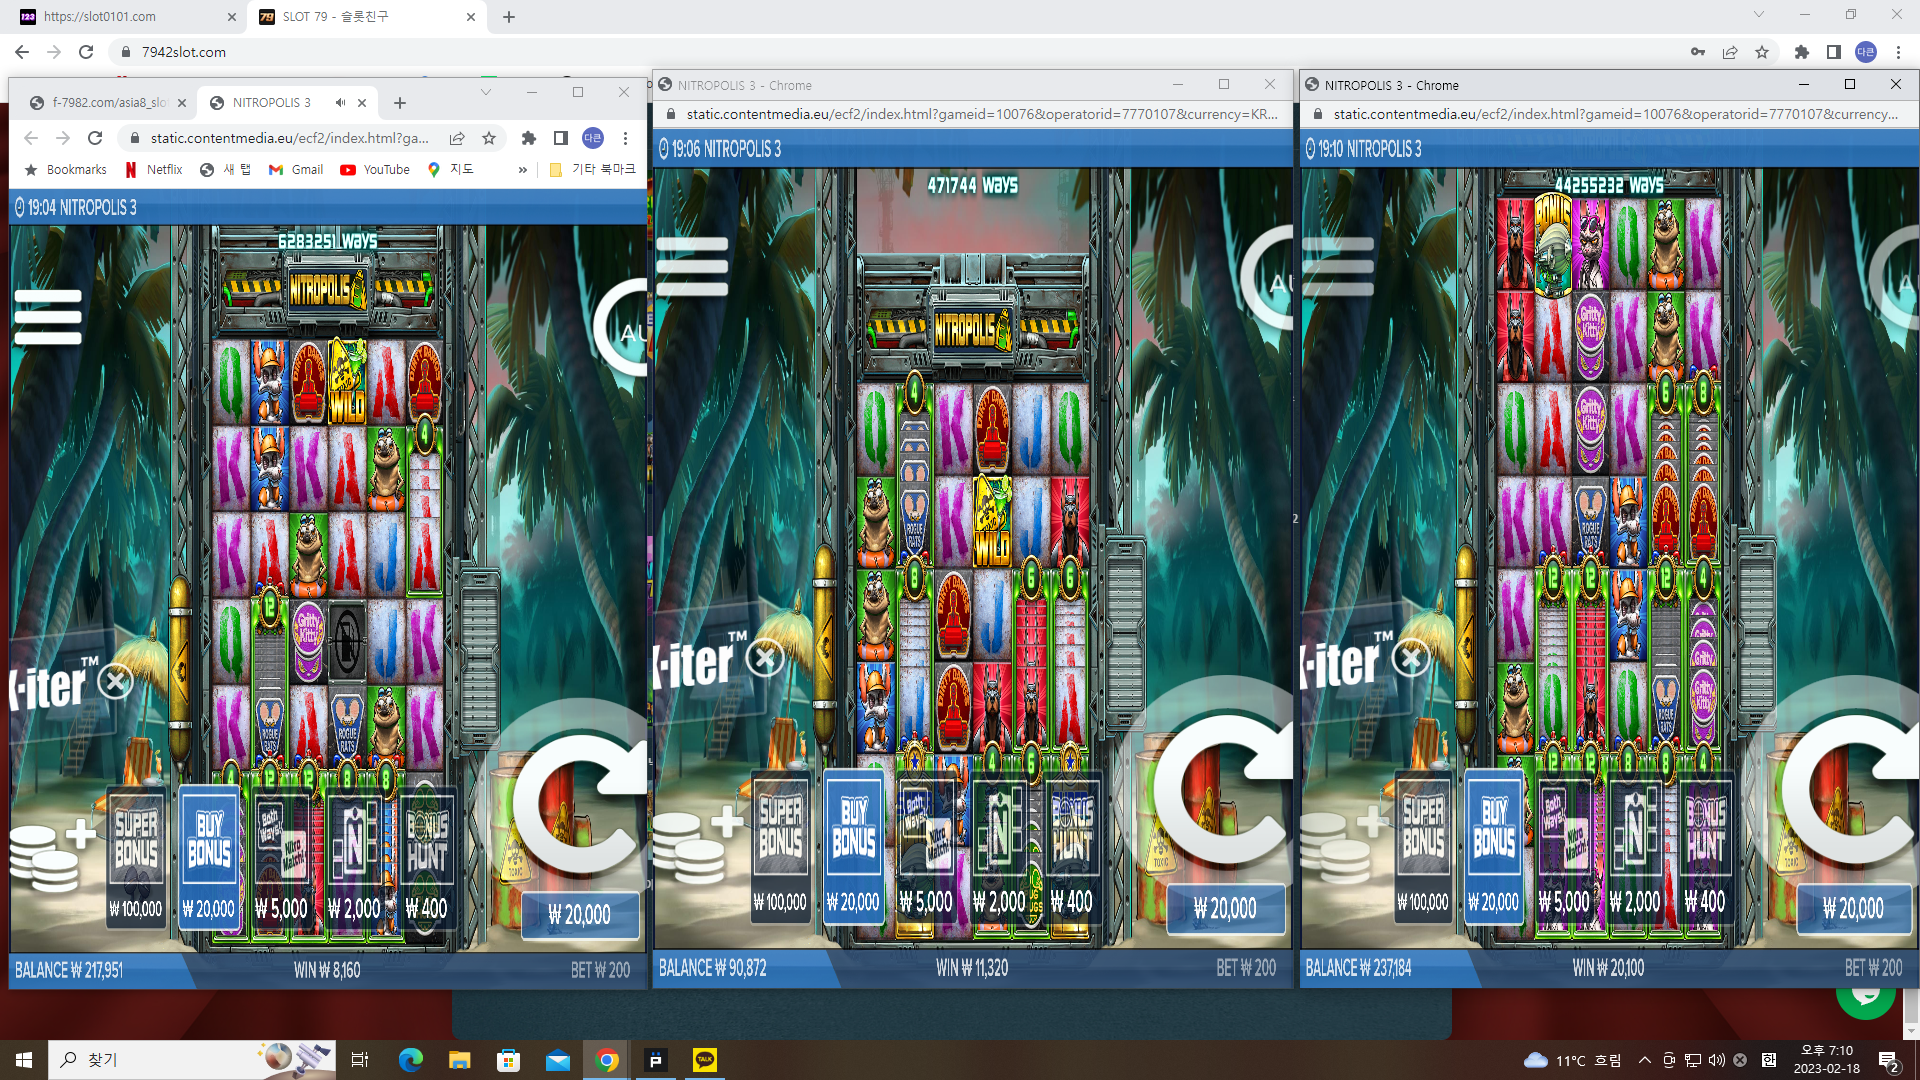This screenshot has height=1080, width=1920.
Task: Open the hamburger menu in middle game window
Action: (x=692, y=266)
